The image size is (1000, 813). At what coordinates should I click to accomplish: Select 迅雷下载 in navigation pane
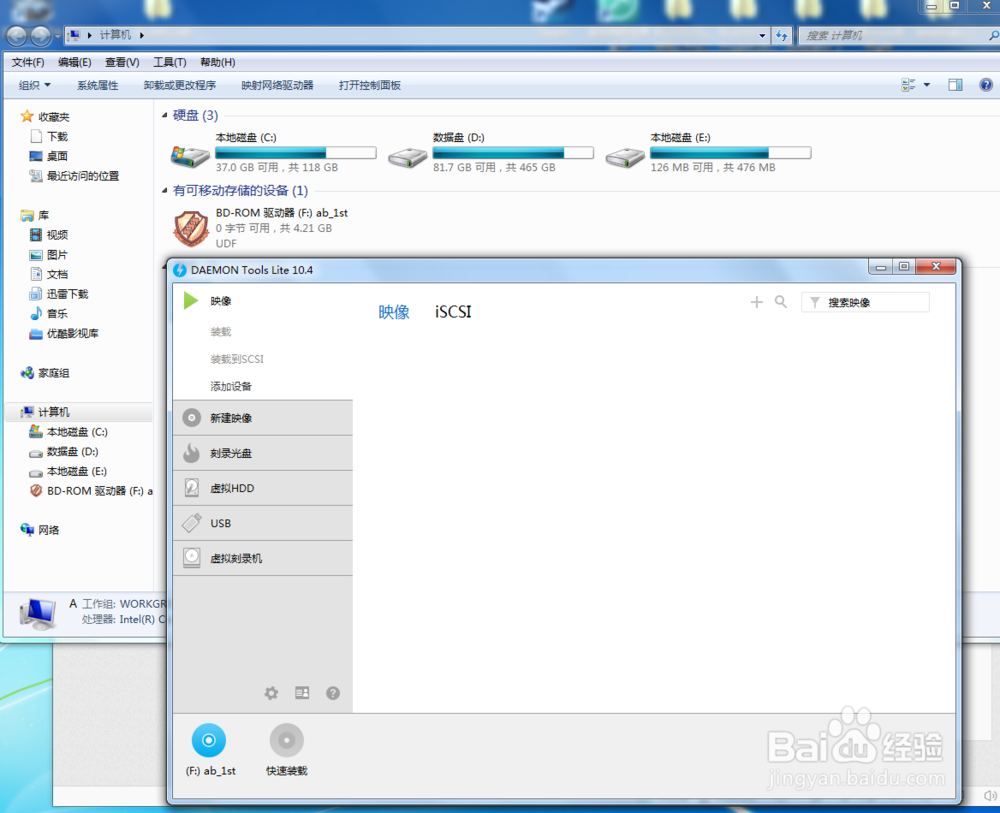[x=59, y=294]
